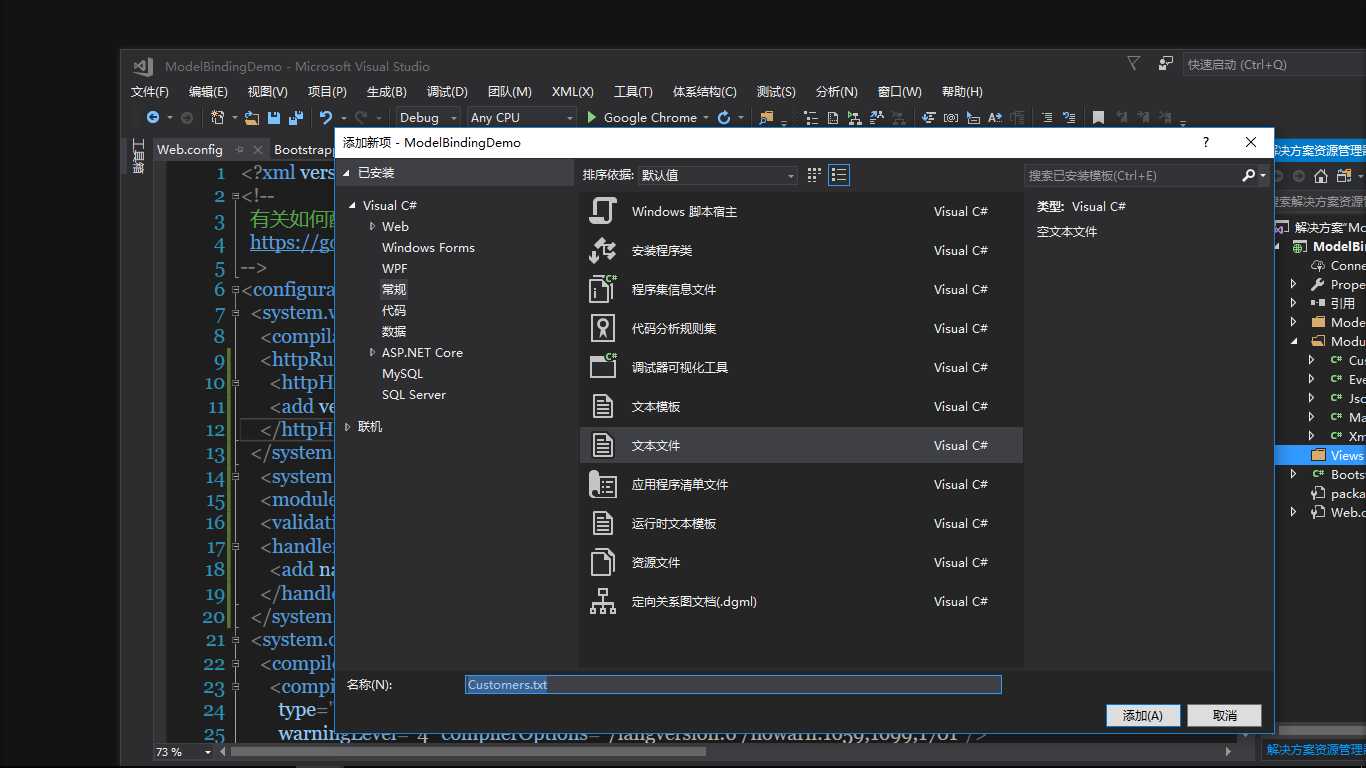This screenshot has height=768, width=1366.
Task: Select the 运行时文本模板 template icon
Action: pos(603,523)
